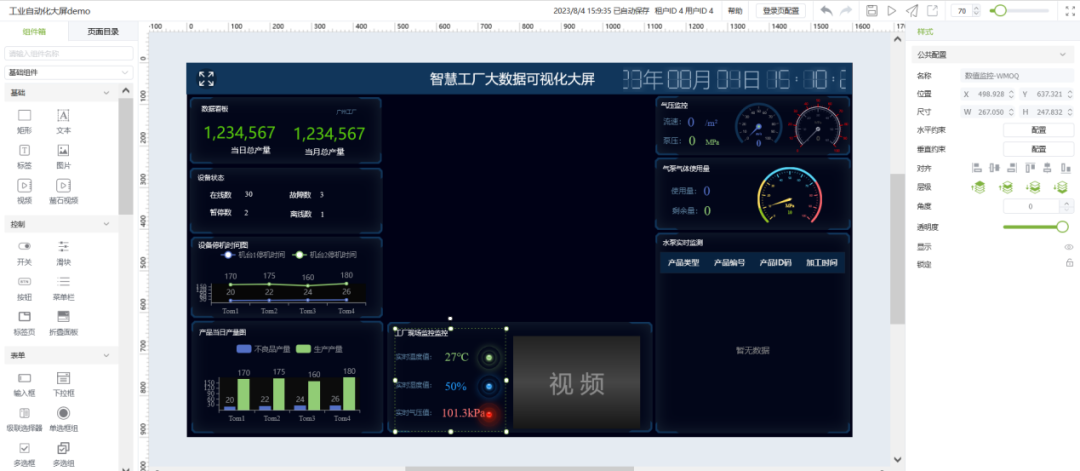Align horizontal center using second 对齐 icon

[x=994, y=167]
